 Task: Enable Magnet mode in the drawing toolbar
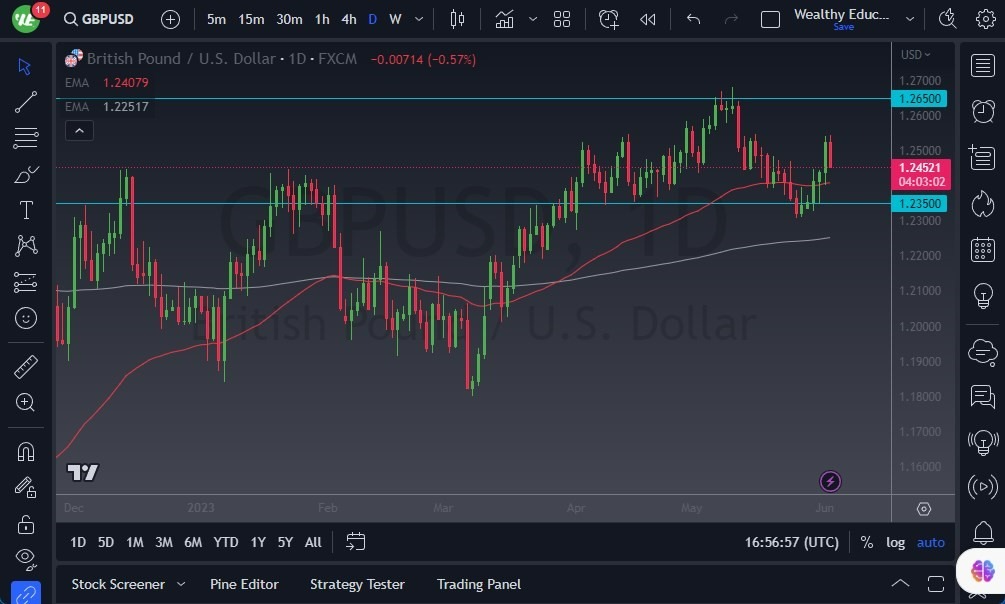(x=25, y=452)
